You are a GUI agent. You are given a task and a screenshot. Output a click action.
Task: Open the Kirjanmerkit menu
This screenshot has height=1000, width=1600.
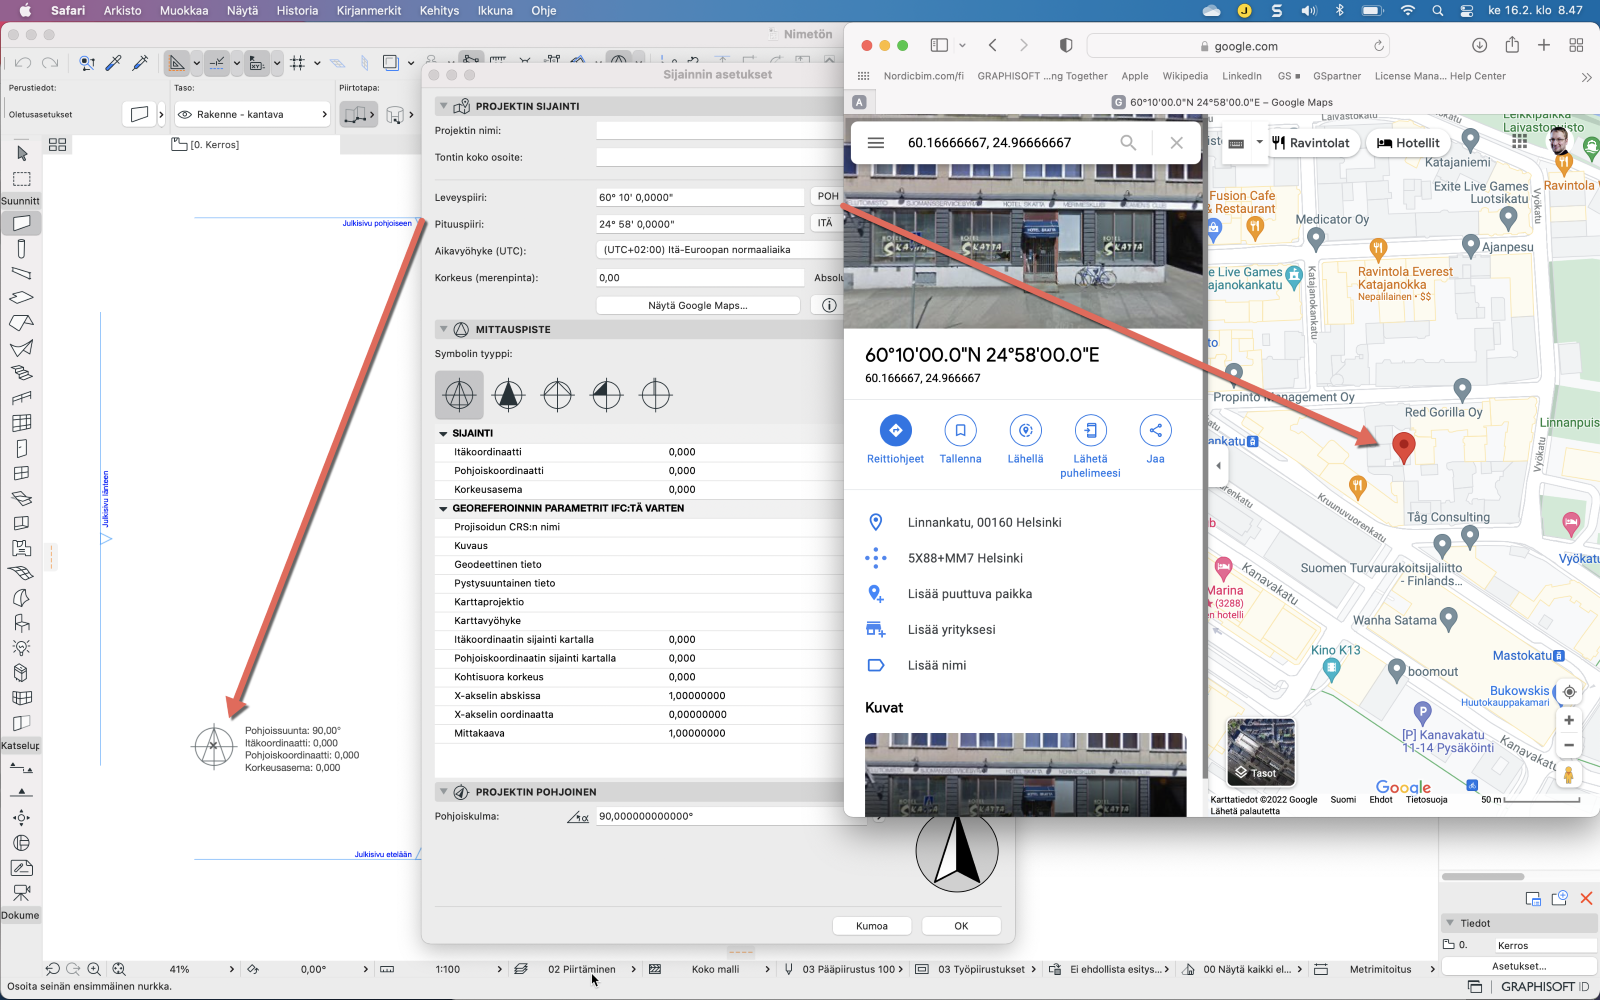click(x=369, y=10)
